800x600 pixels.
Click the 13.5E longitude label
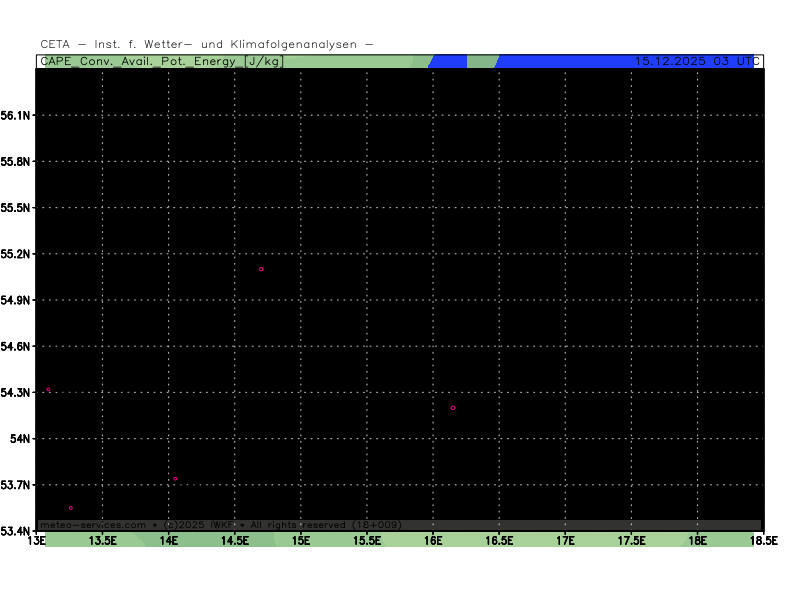pos(103,541)
